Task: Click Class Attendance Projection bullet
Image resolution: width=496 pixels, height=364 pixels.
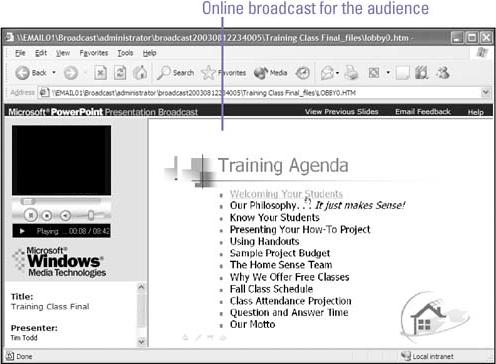Action: click(x=291, y=301)
